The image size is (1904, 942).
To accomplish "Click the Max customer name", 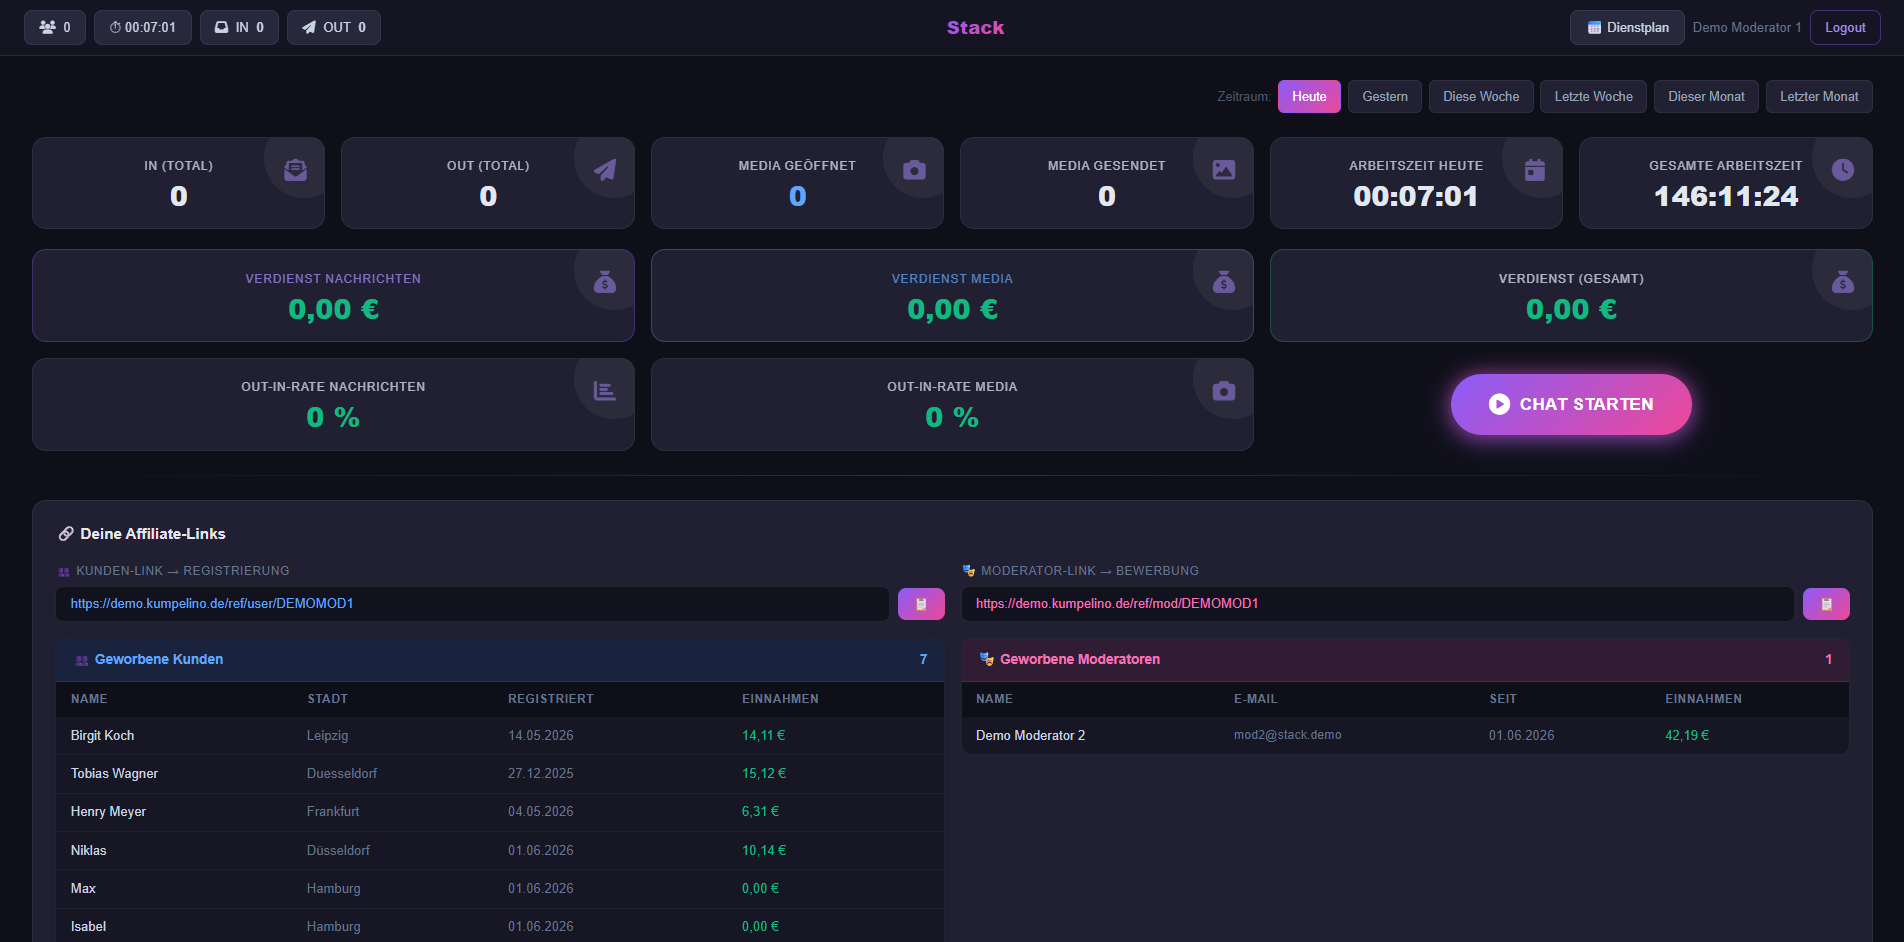I will (83, 889).
